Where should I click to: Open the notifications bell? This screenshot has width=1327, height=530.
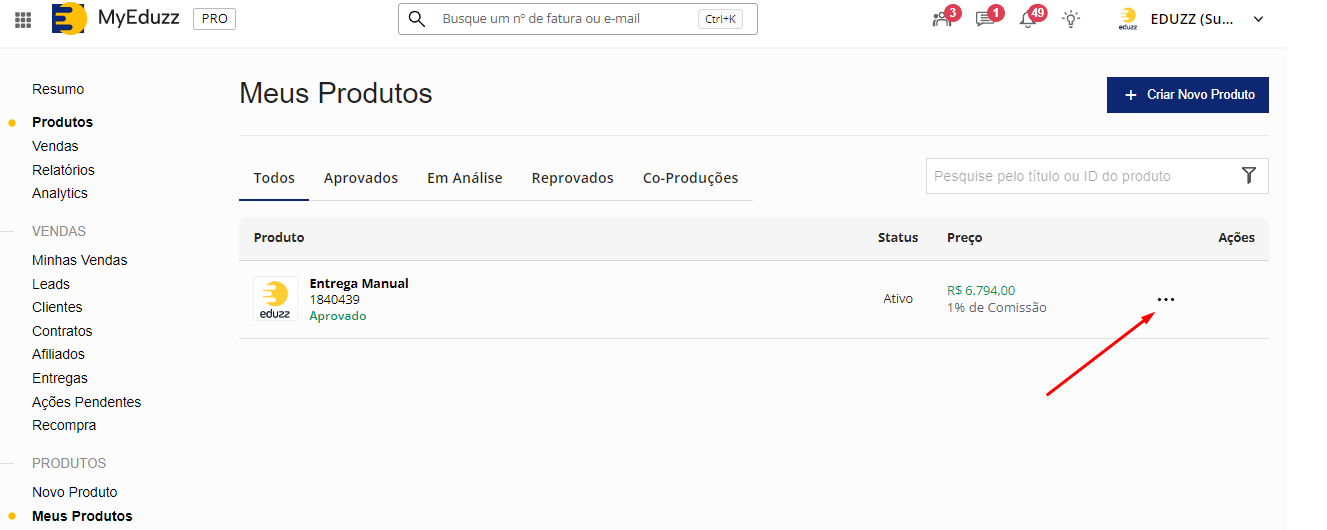point(1028,19)
